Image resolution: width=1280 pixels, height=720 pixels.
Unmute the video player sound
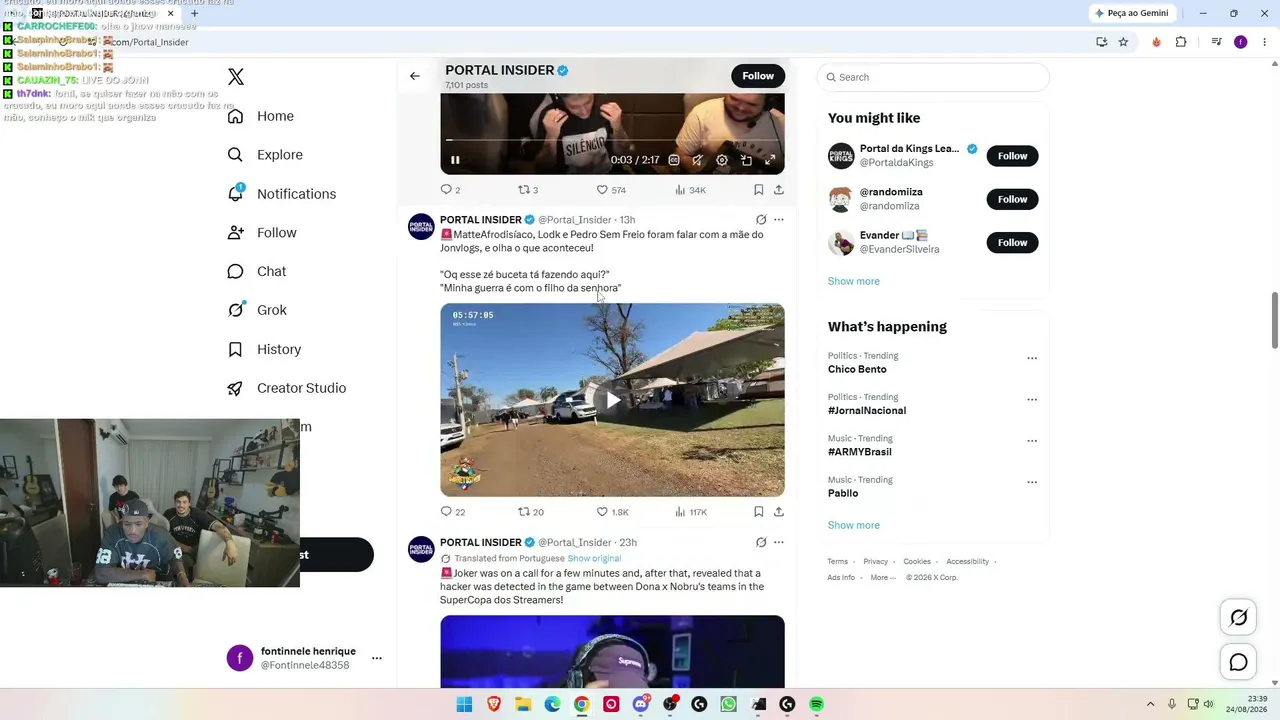(x=698, y=160)
